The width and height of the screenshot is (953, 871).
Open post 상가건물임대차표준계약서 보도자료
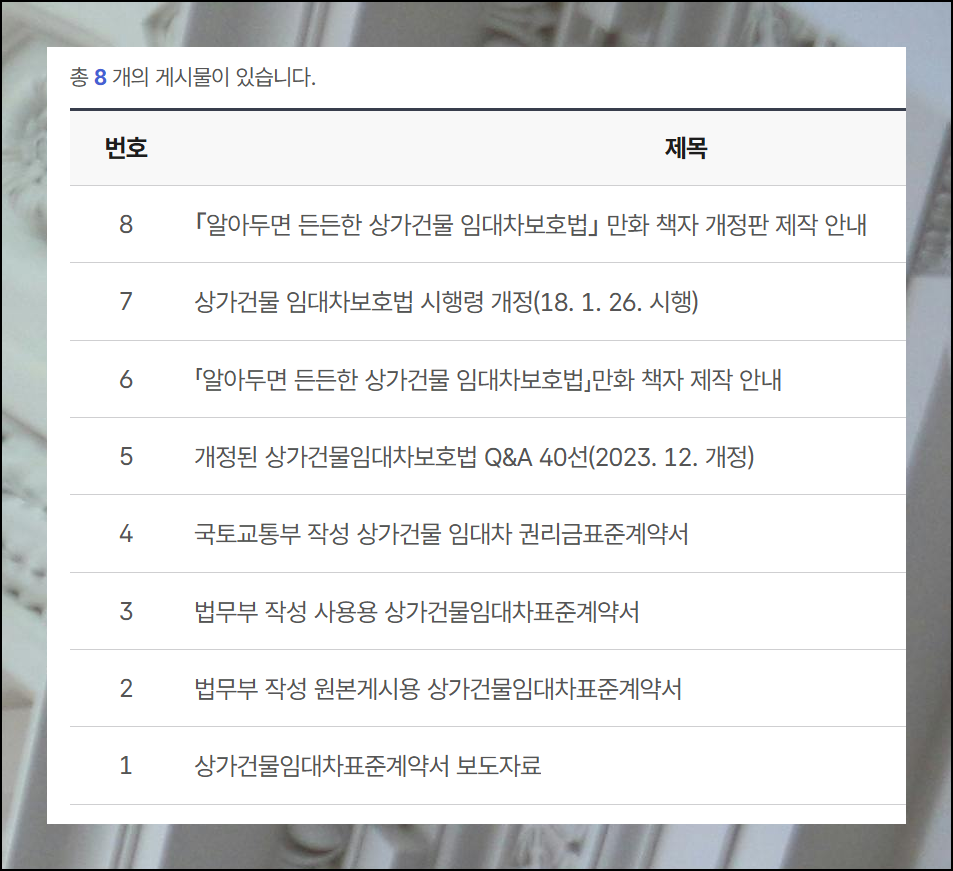point(368,765)
